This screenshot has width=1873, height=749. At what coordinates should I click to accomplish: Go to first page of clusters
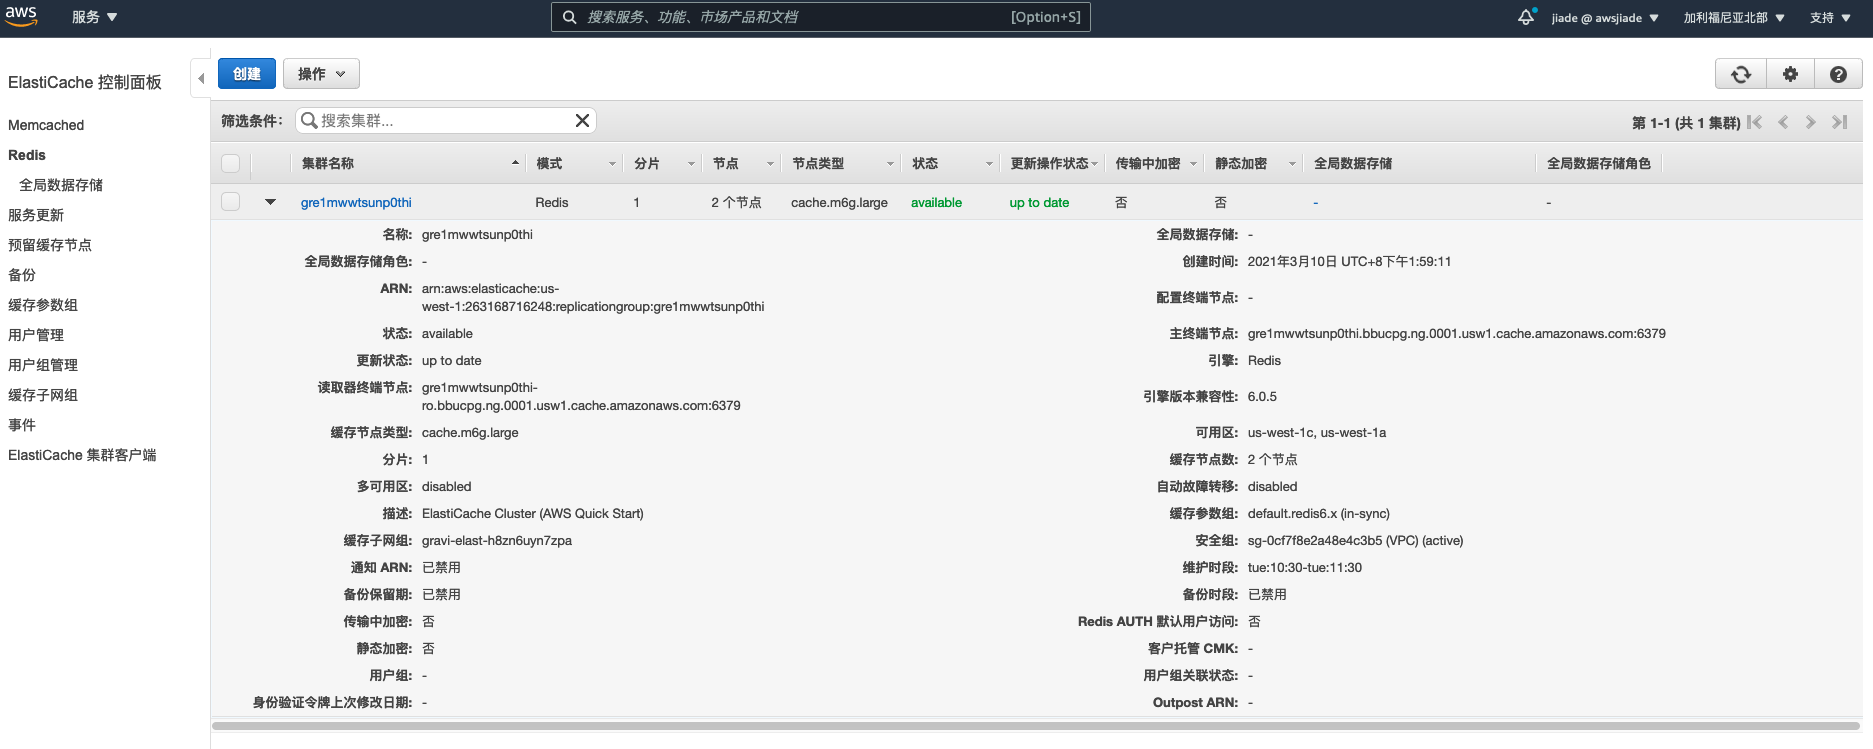point(1755,122)
